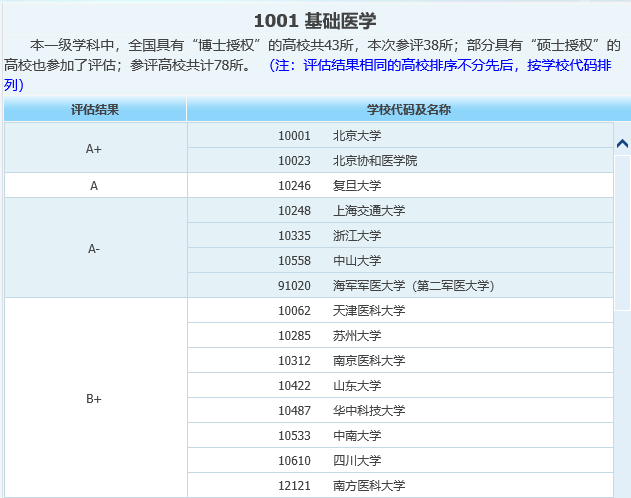Image resolution: width=631 pixels, height=498 pixels.
Task: Click the 10246 复旦大学 entry
Action: coord(344,185)
